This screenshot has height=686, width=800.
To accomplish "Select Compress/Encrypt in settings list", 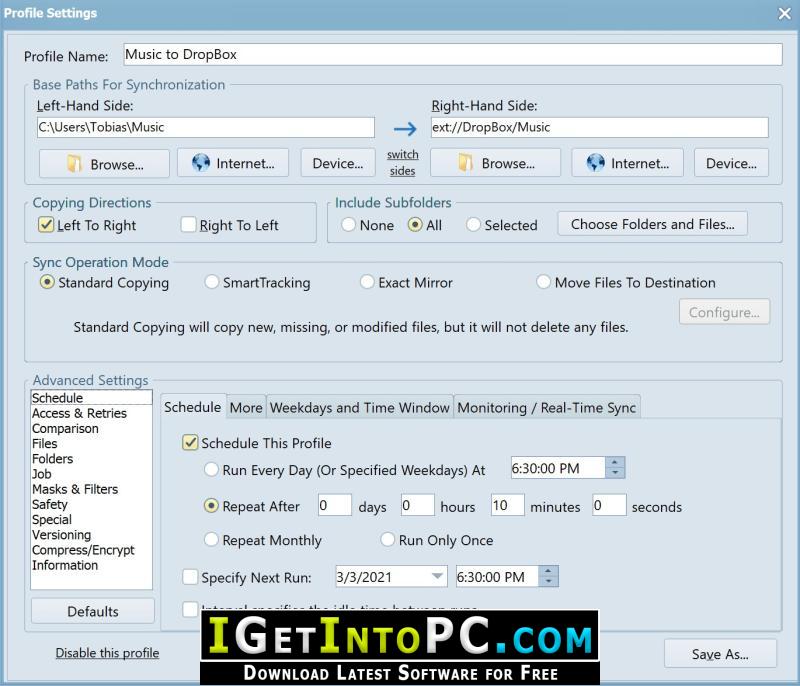I will point(91,550).
